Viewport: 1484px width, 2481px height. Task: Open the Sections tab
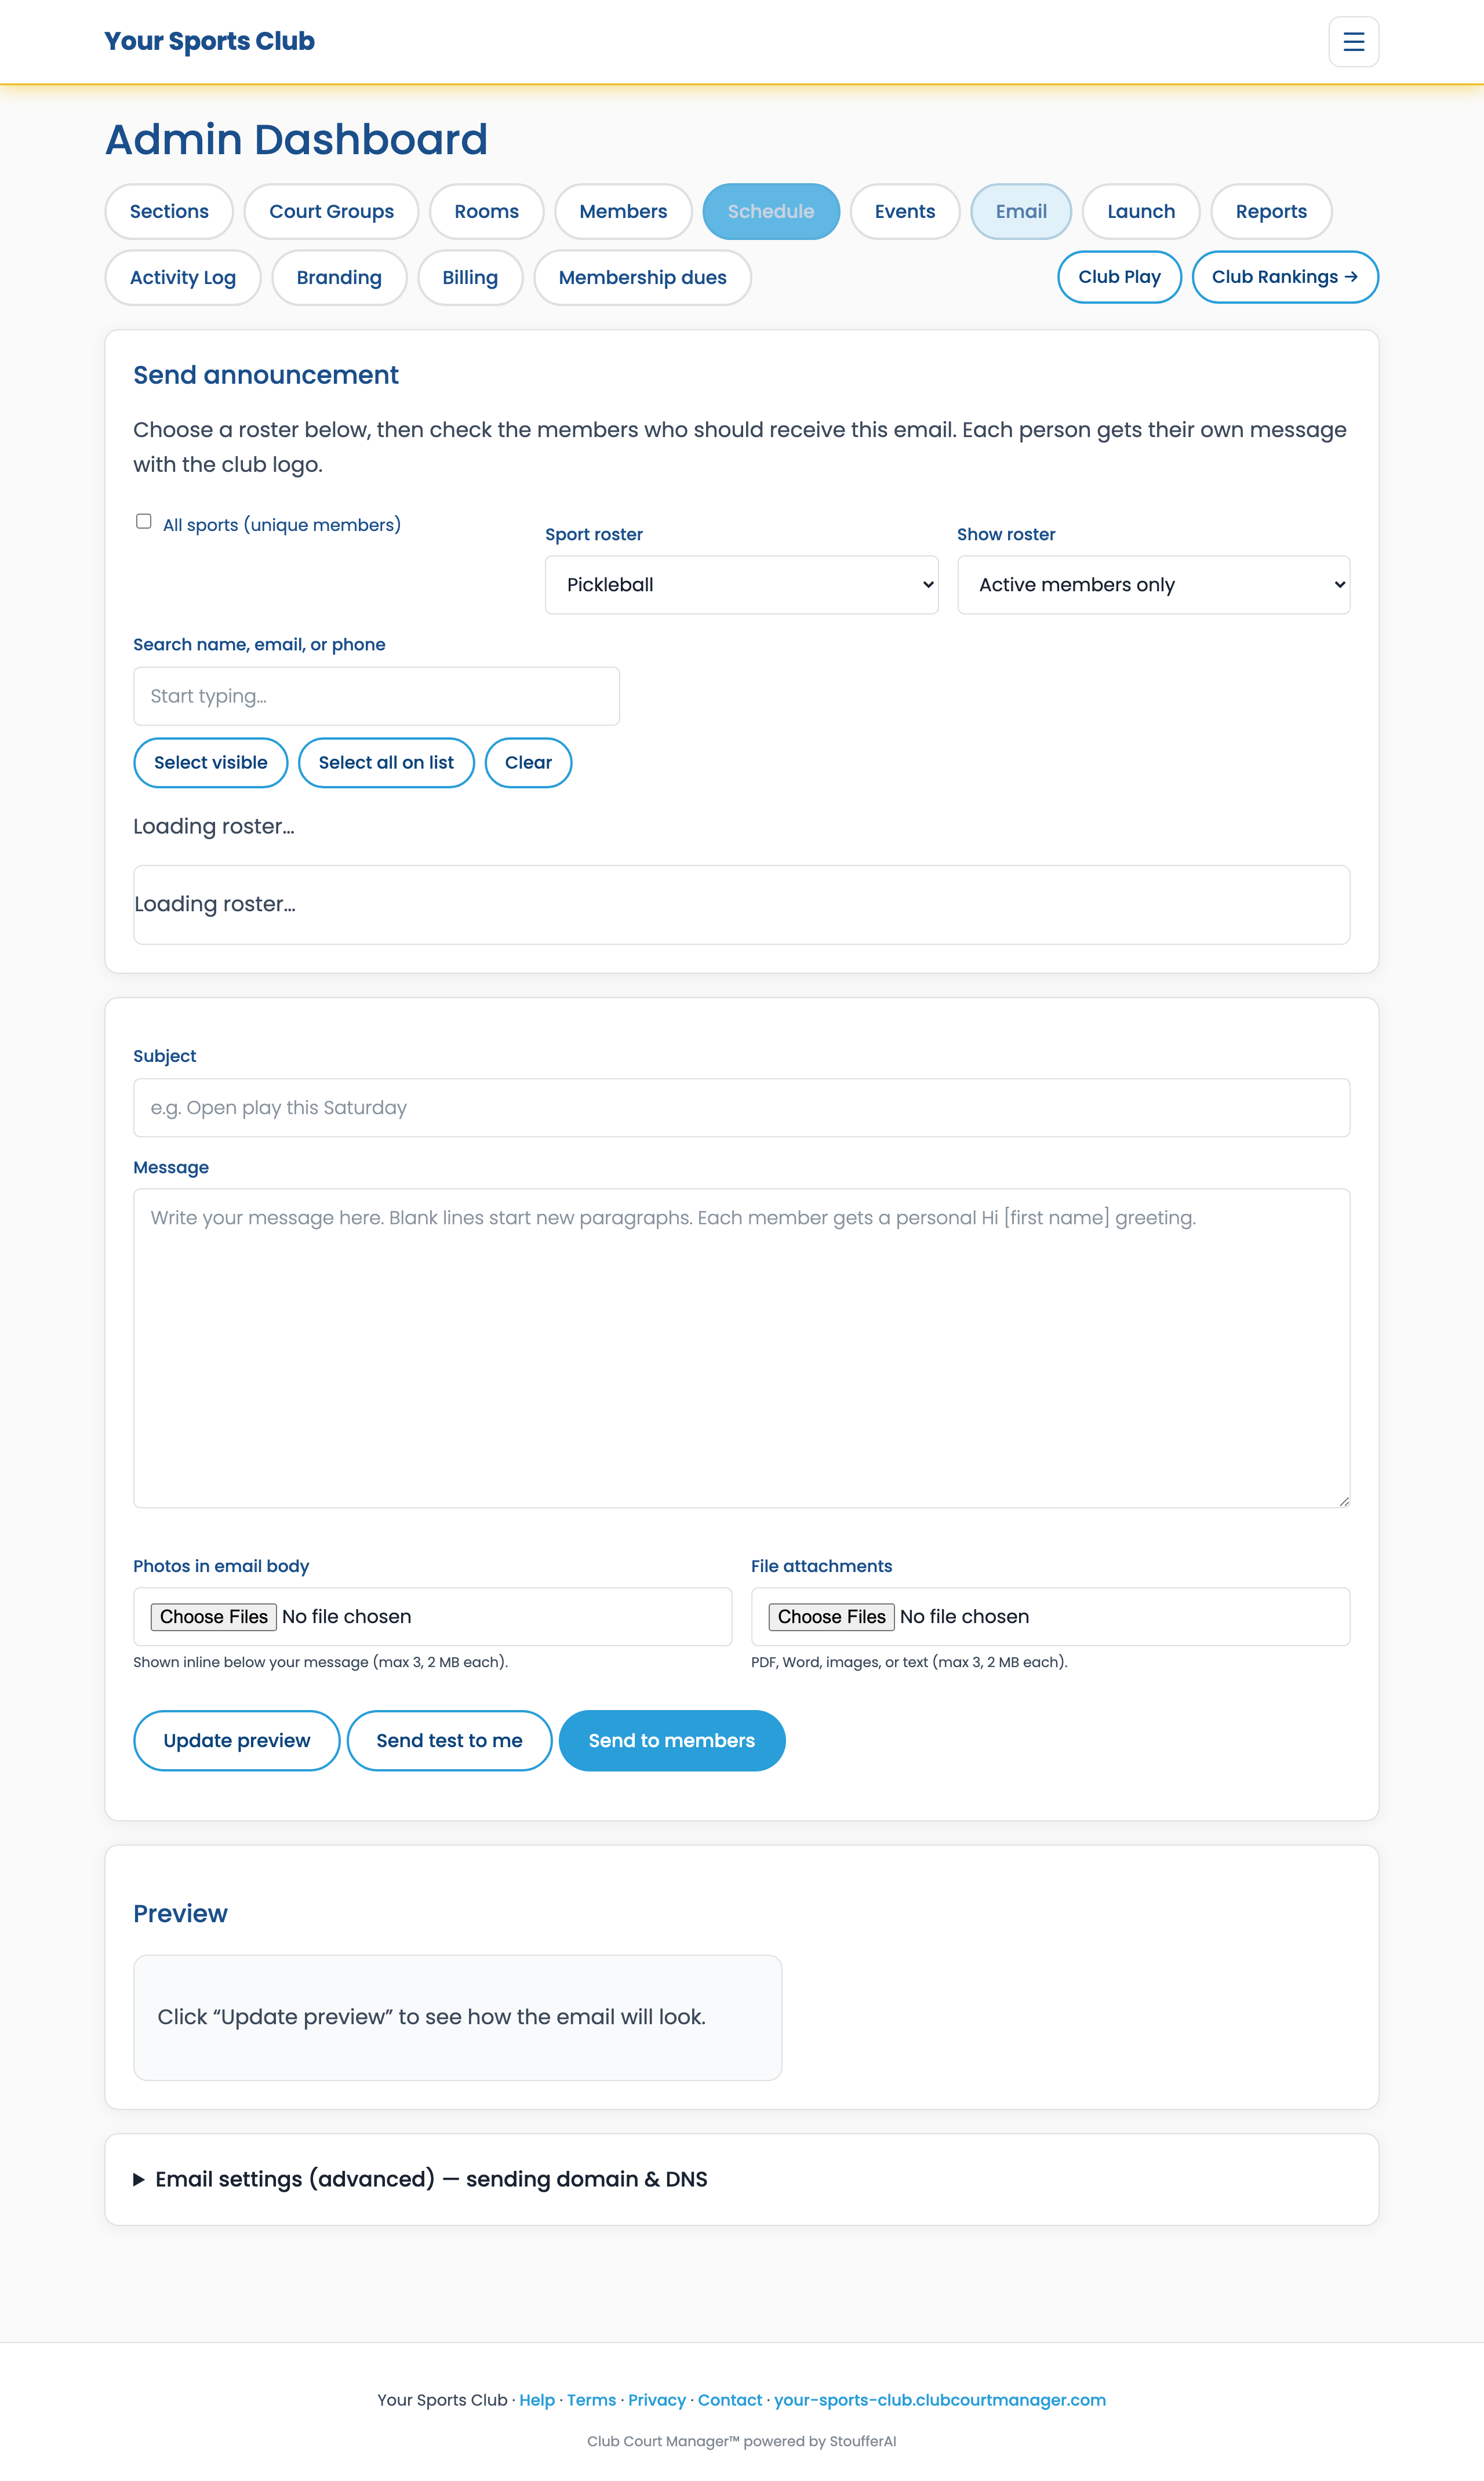(x=169, y=211)
